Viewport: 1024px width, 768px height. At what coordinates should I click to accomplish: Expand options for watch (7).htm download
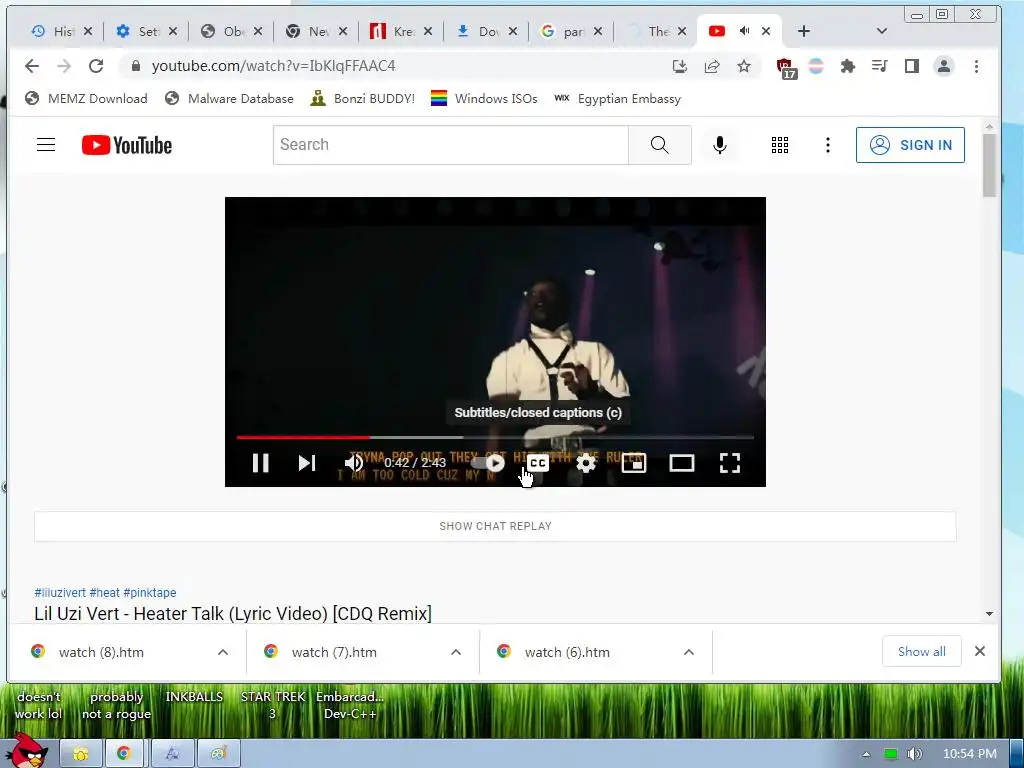tap(456, 652)
